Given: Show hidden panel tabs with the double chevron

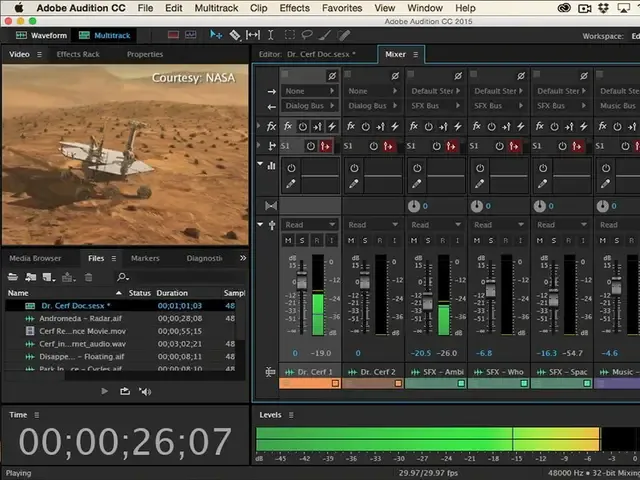Looking at the screenshot, I should (242, 258).
